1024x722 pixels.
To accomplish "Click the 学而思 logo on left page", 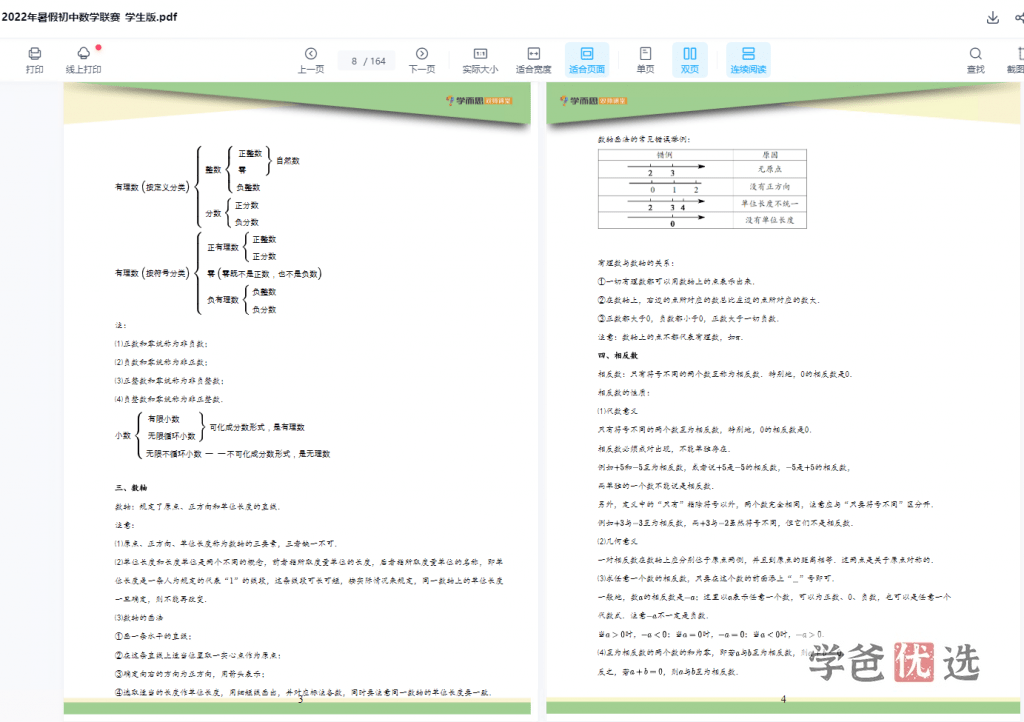I will (x=479, y=101).
